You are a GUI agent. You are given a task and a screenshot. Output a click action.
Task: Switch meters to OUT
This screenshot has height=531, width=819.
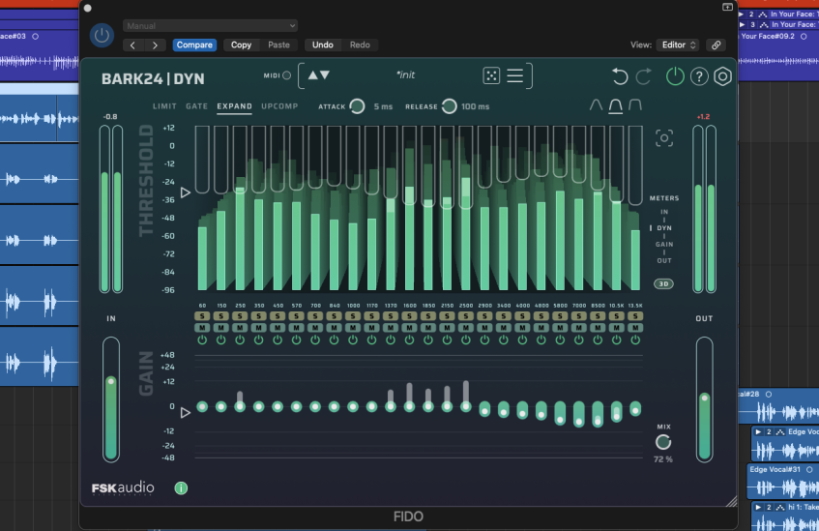coord(664,261)
